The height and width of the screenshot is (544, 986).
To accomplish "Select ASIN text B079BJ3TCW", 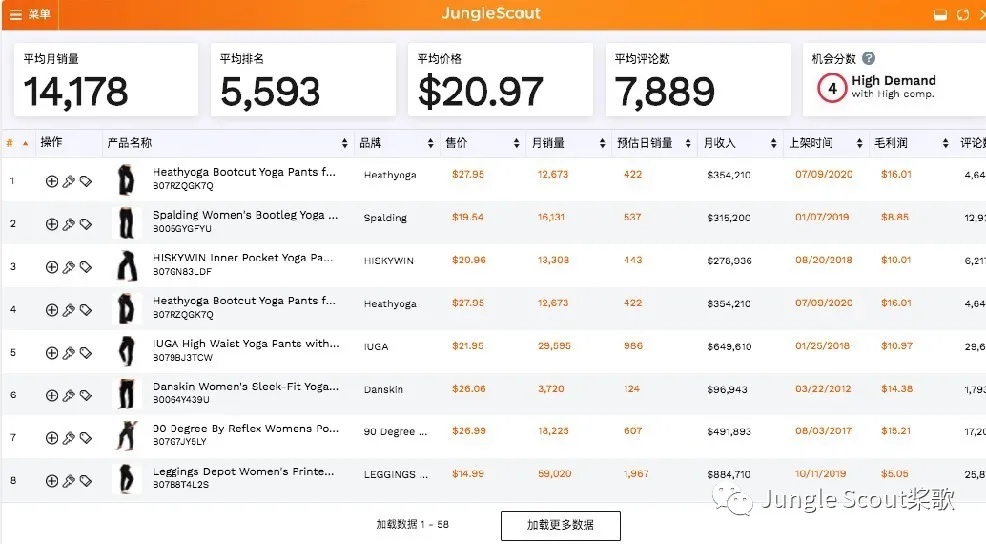I will coord(183,357).
